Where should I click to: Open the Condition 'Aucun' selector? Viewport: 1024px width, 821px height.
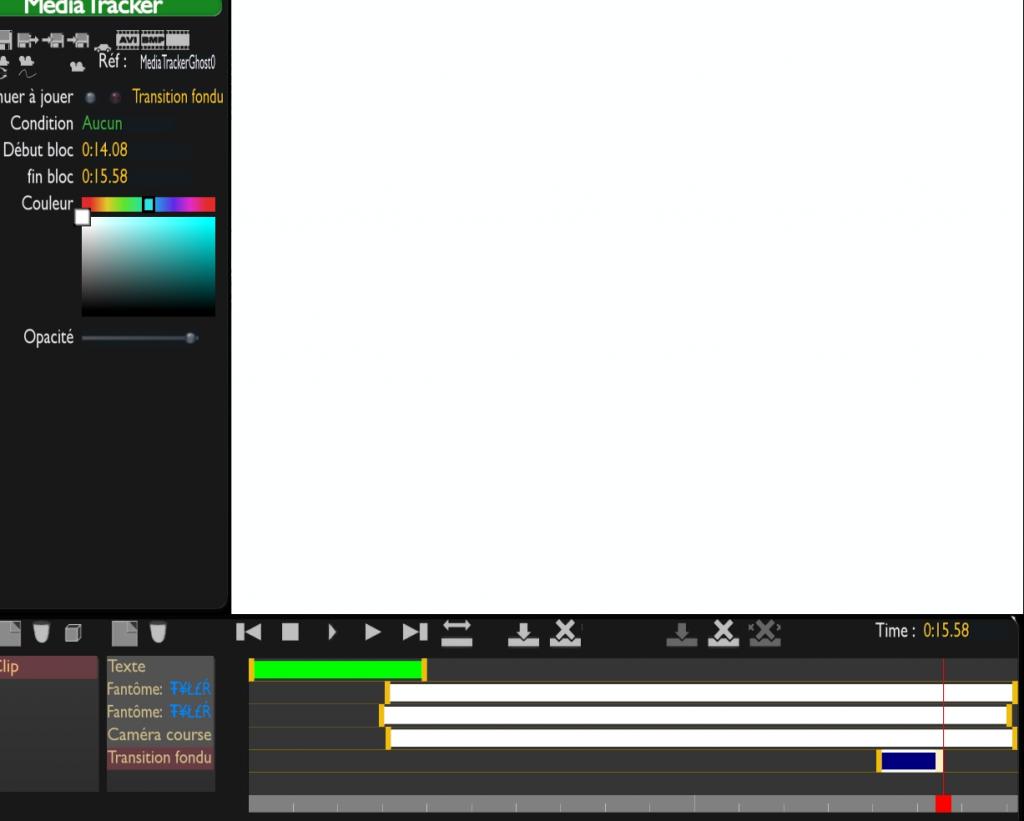click(x=102, y=123)
